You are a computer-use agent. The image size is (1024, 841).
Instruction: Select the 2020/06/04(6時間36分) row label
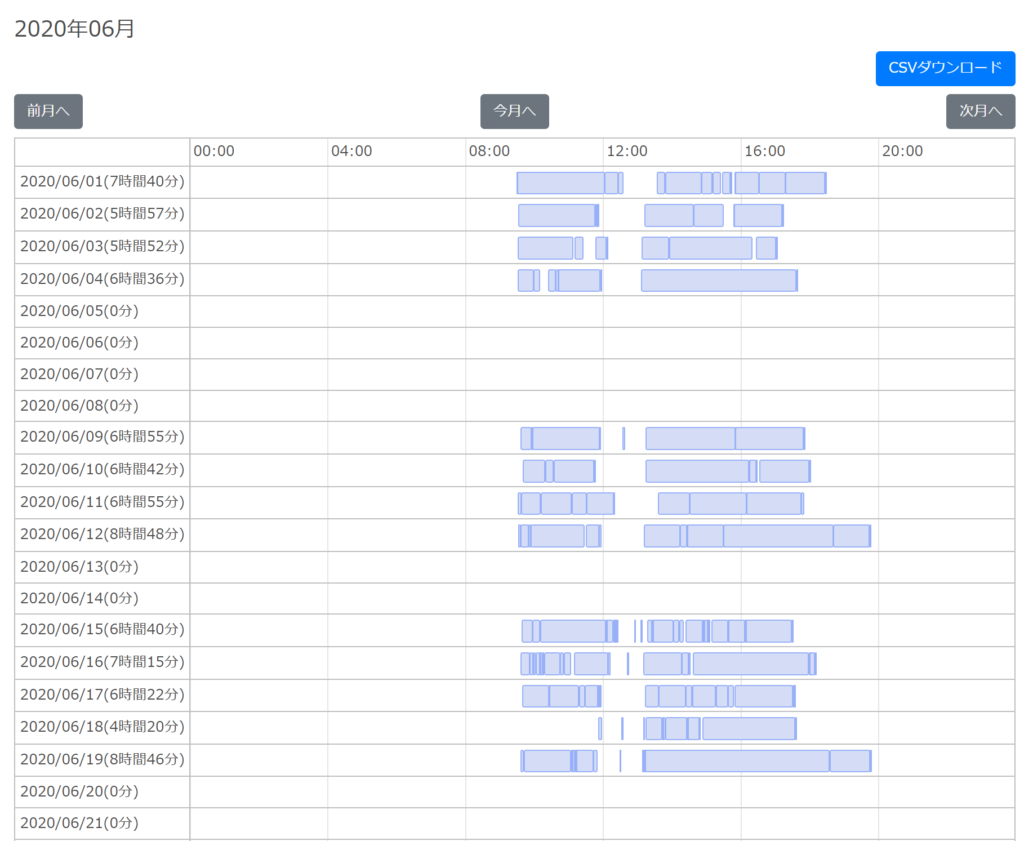pyautogui.click(x=103, y=279)
